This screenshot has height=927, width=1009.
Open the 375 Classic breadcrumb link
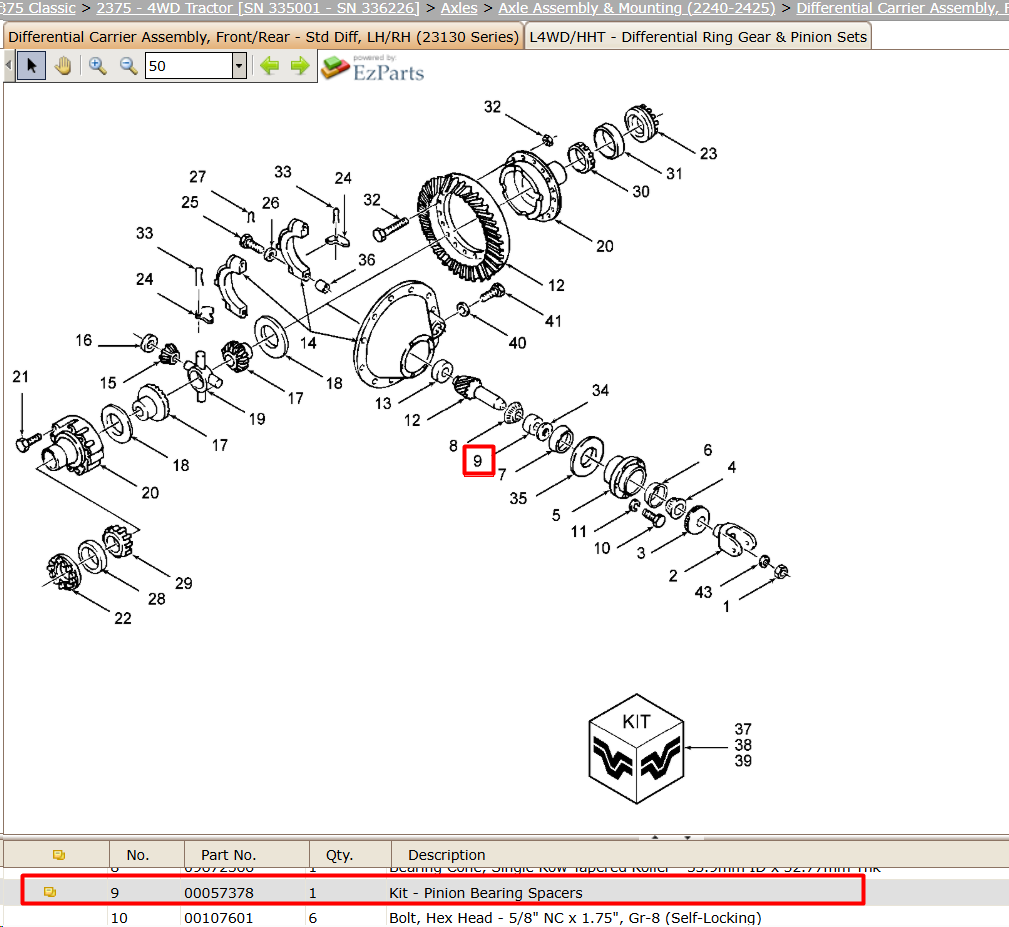click(x=38, y=8)
